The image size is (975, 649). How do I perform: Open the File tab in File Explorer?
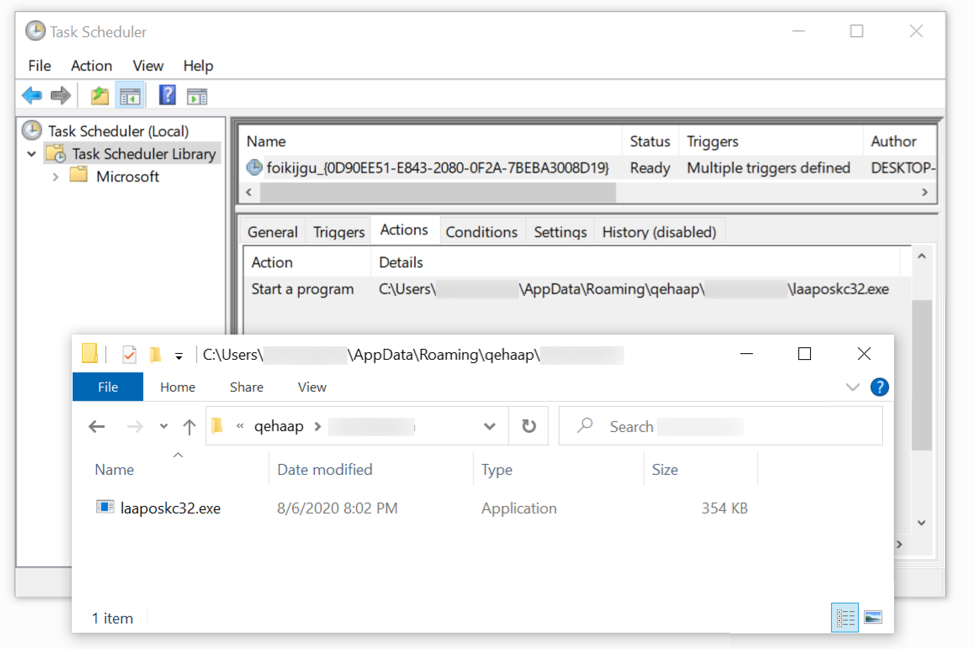pyautogui.click(x=108, y=387)
